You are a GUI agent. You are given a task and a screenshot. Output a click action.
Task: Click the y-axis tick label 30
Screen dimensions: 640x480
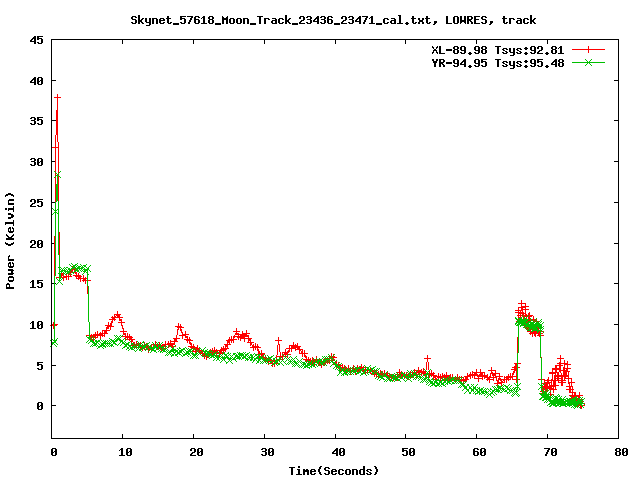(36, 162)
